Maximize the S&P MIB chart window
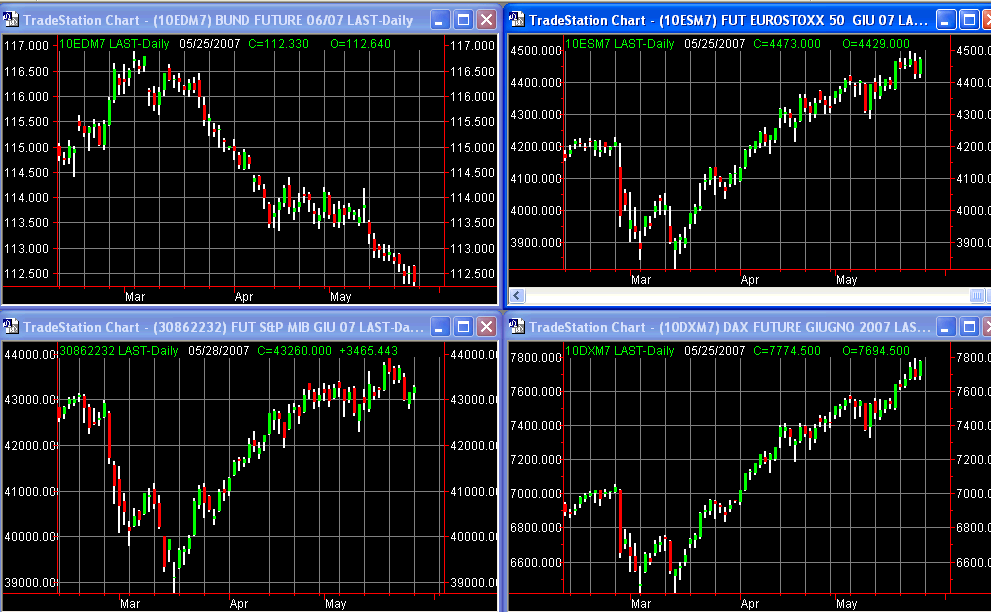Screen dimensions: 991x612 (x=463, y=327)
